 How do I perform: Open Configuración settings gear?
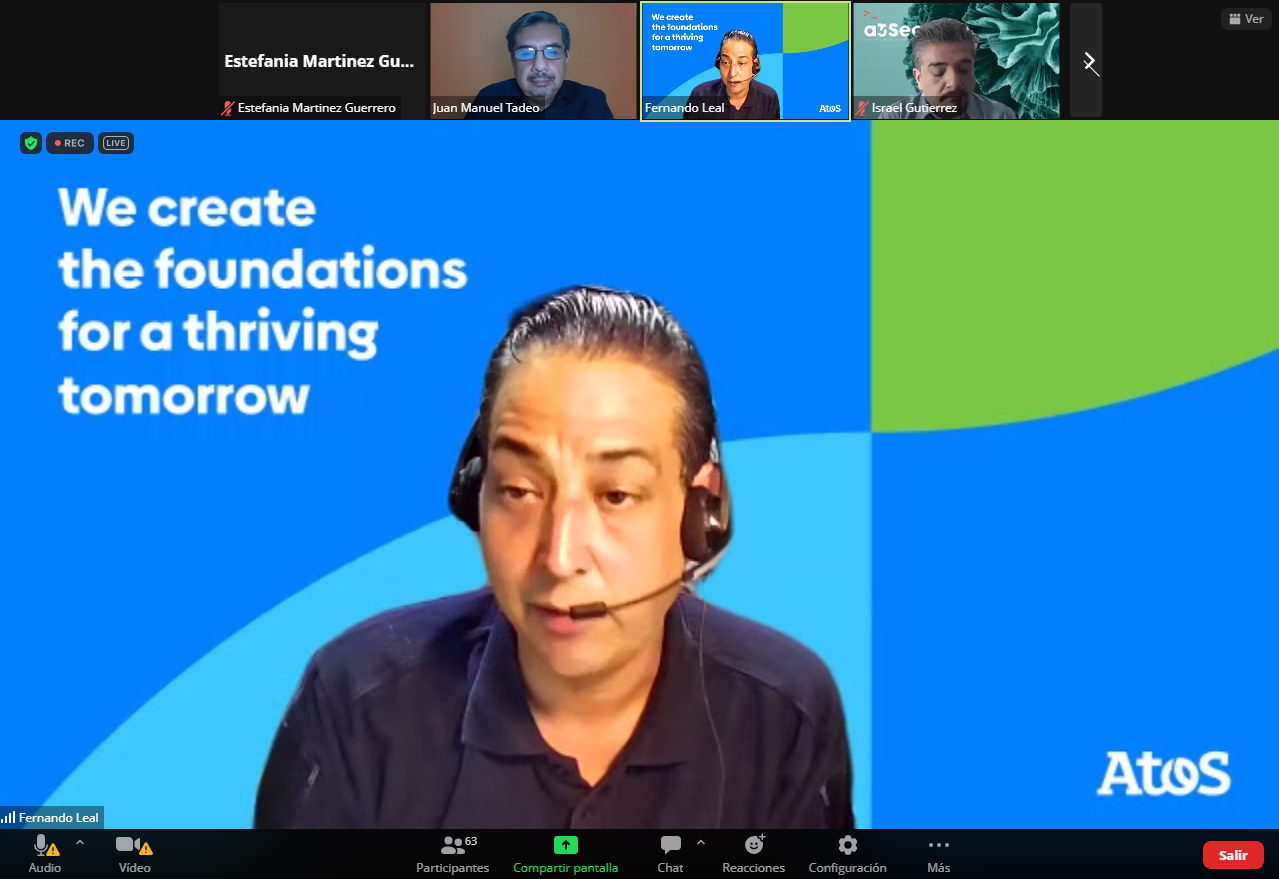[848, 853]
